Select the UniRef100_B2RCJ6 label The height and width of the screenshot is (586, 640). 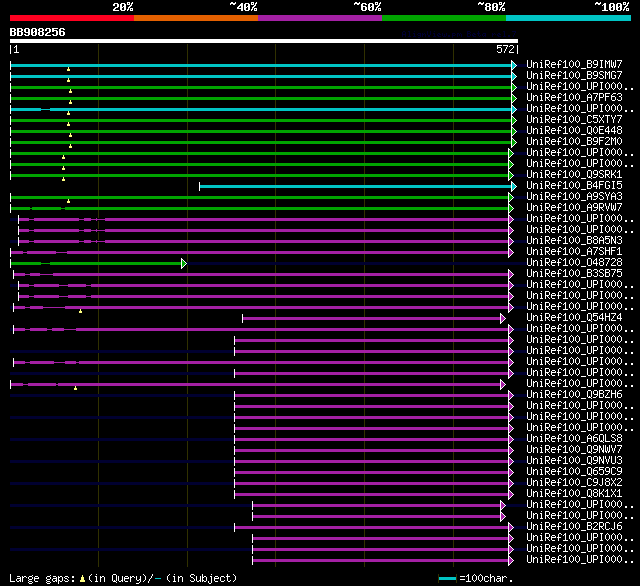pos(574,527)
